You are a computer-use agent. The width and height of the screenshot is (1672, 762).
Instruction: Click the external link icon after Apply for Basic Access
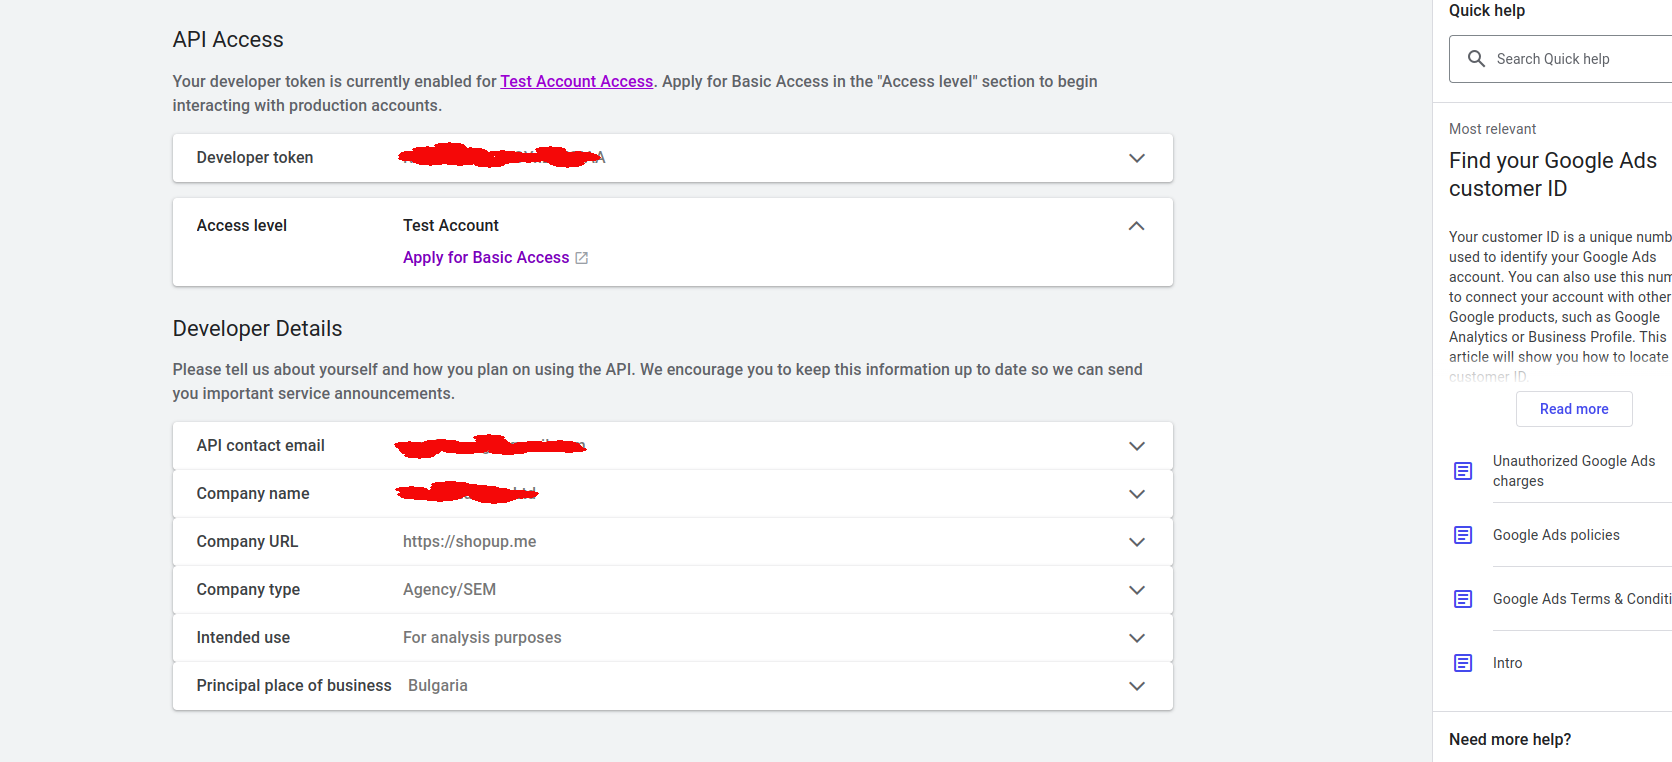[x=582, y=258]
